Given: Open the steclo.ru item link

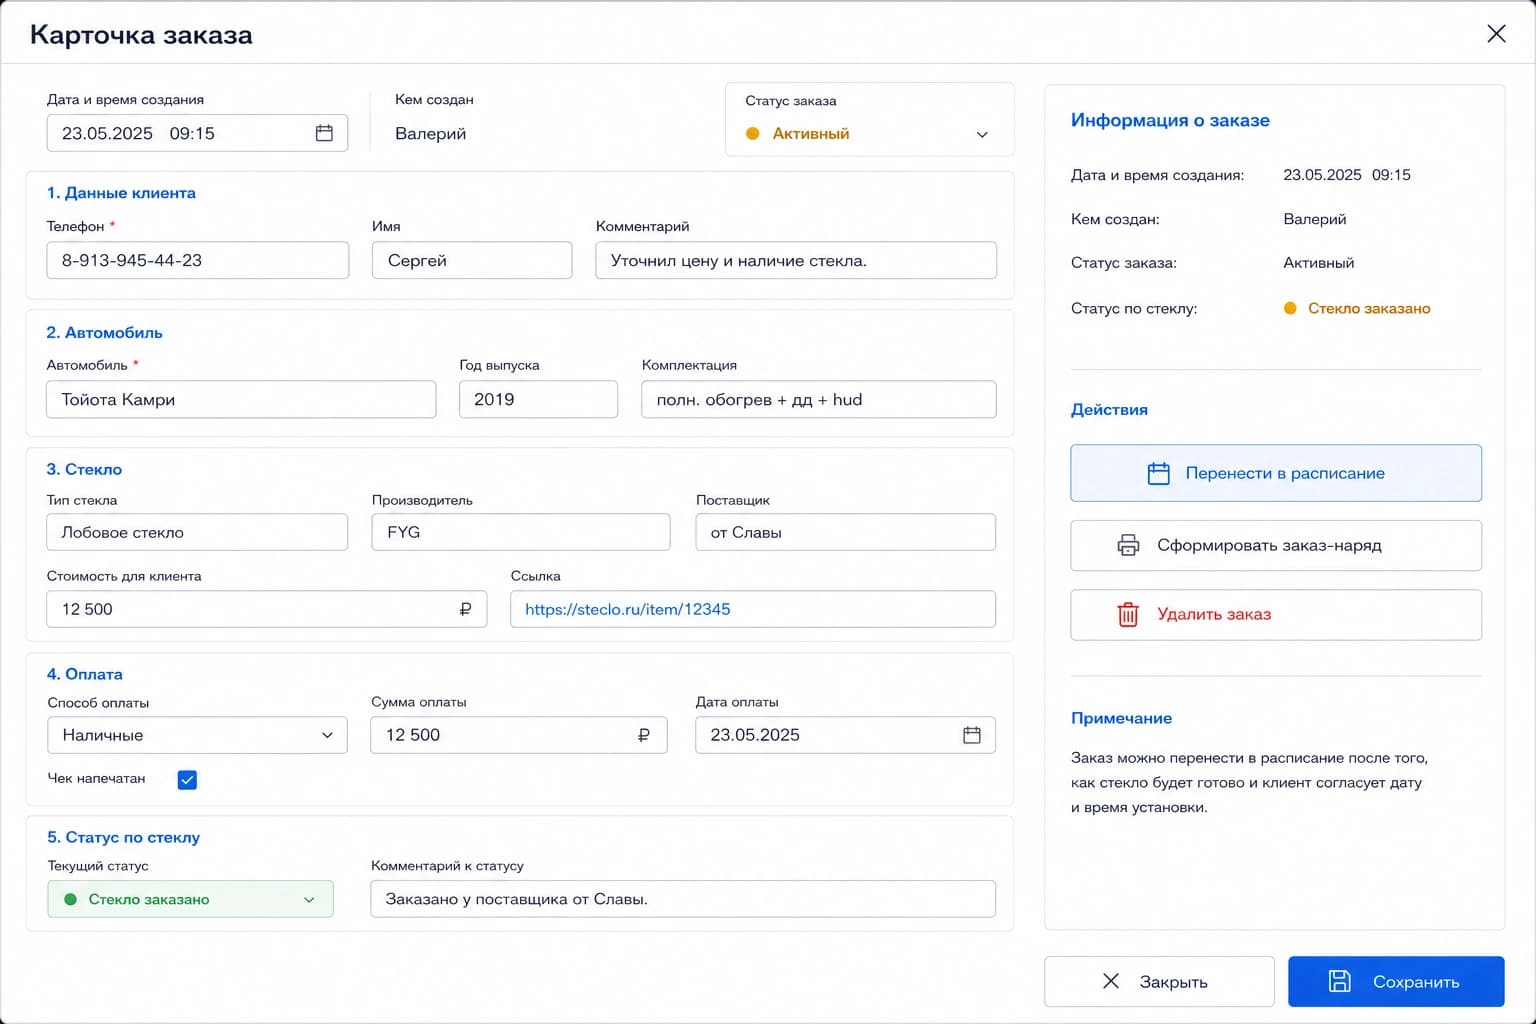Looking at the screenshot, I should pyautogui.click(x=628, y=609).
